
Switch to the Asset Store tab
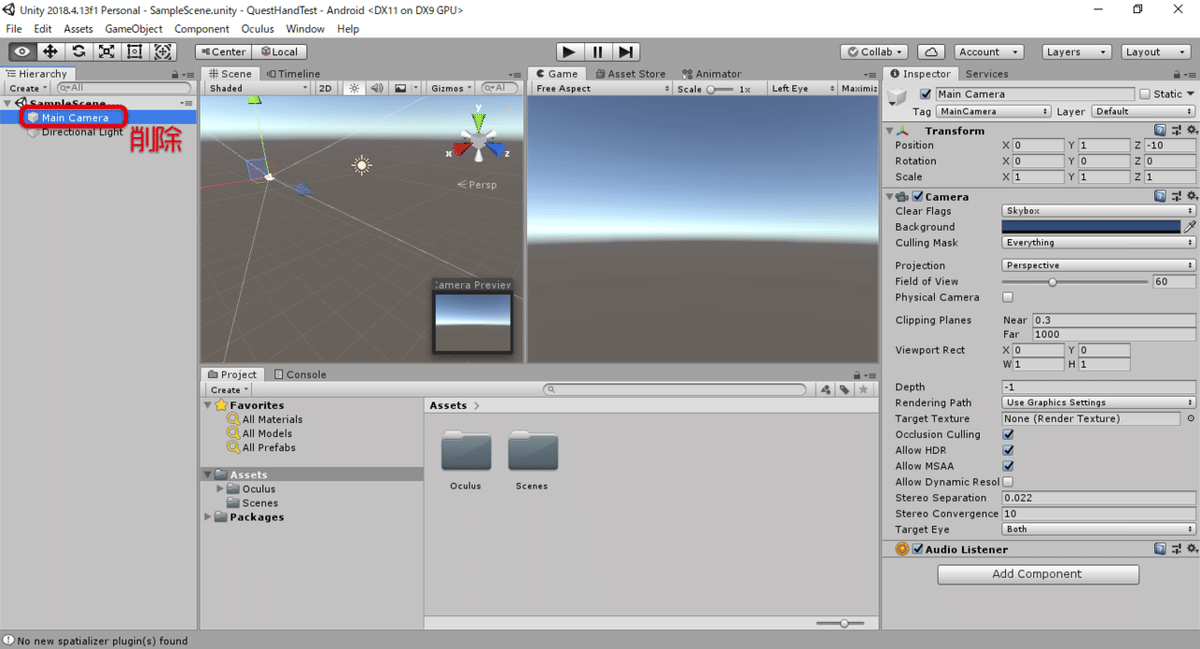[630, 74]
